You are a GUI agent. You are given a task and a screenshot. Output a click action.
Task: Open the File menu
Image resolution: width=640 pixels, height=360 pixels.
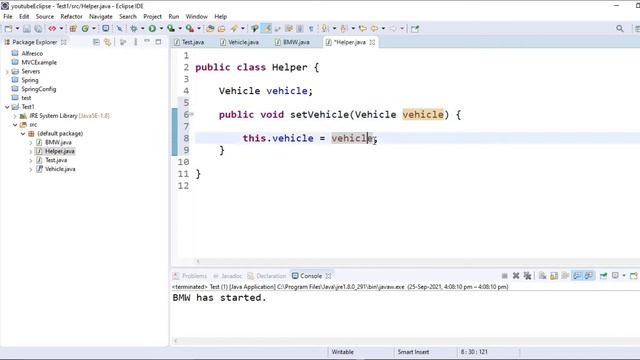pyautogui.click(x=8, y=16)
